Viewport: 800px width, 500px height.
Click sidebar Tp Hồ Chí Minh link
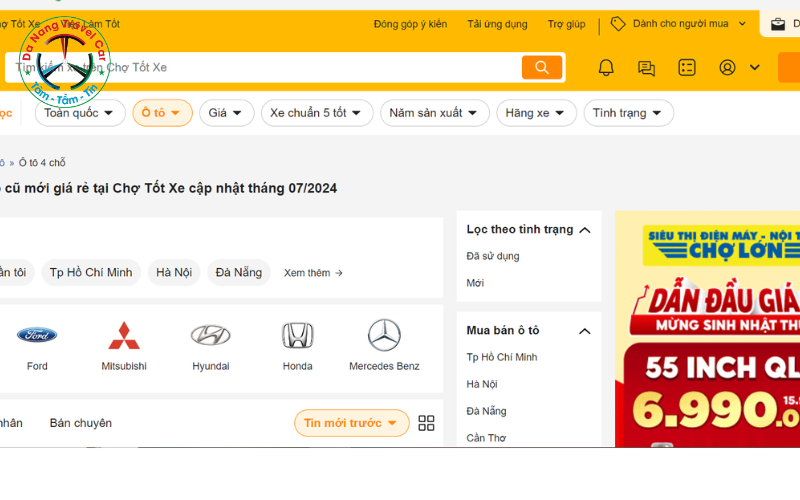[502, 357]
